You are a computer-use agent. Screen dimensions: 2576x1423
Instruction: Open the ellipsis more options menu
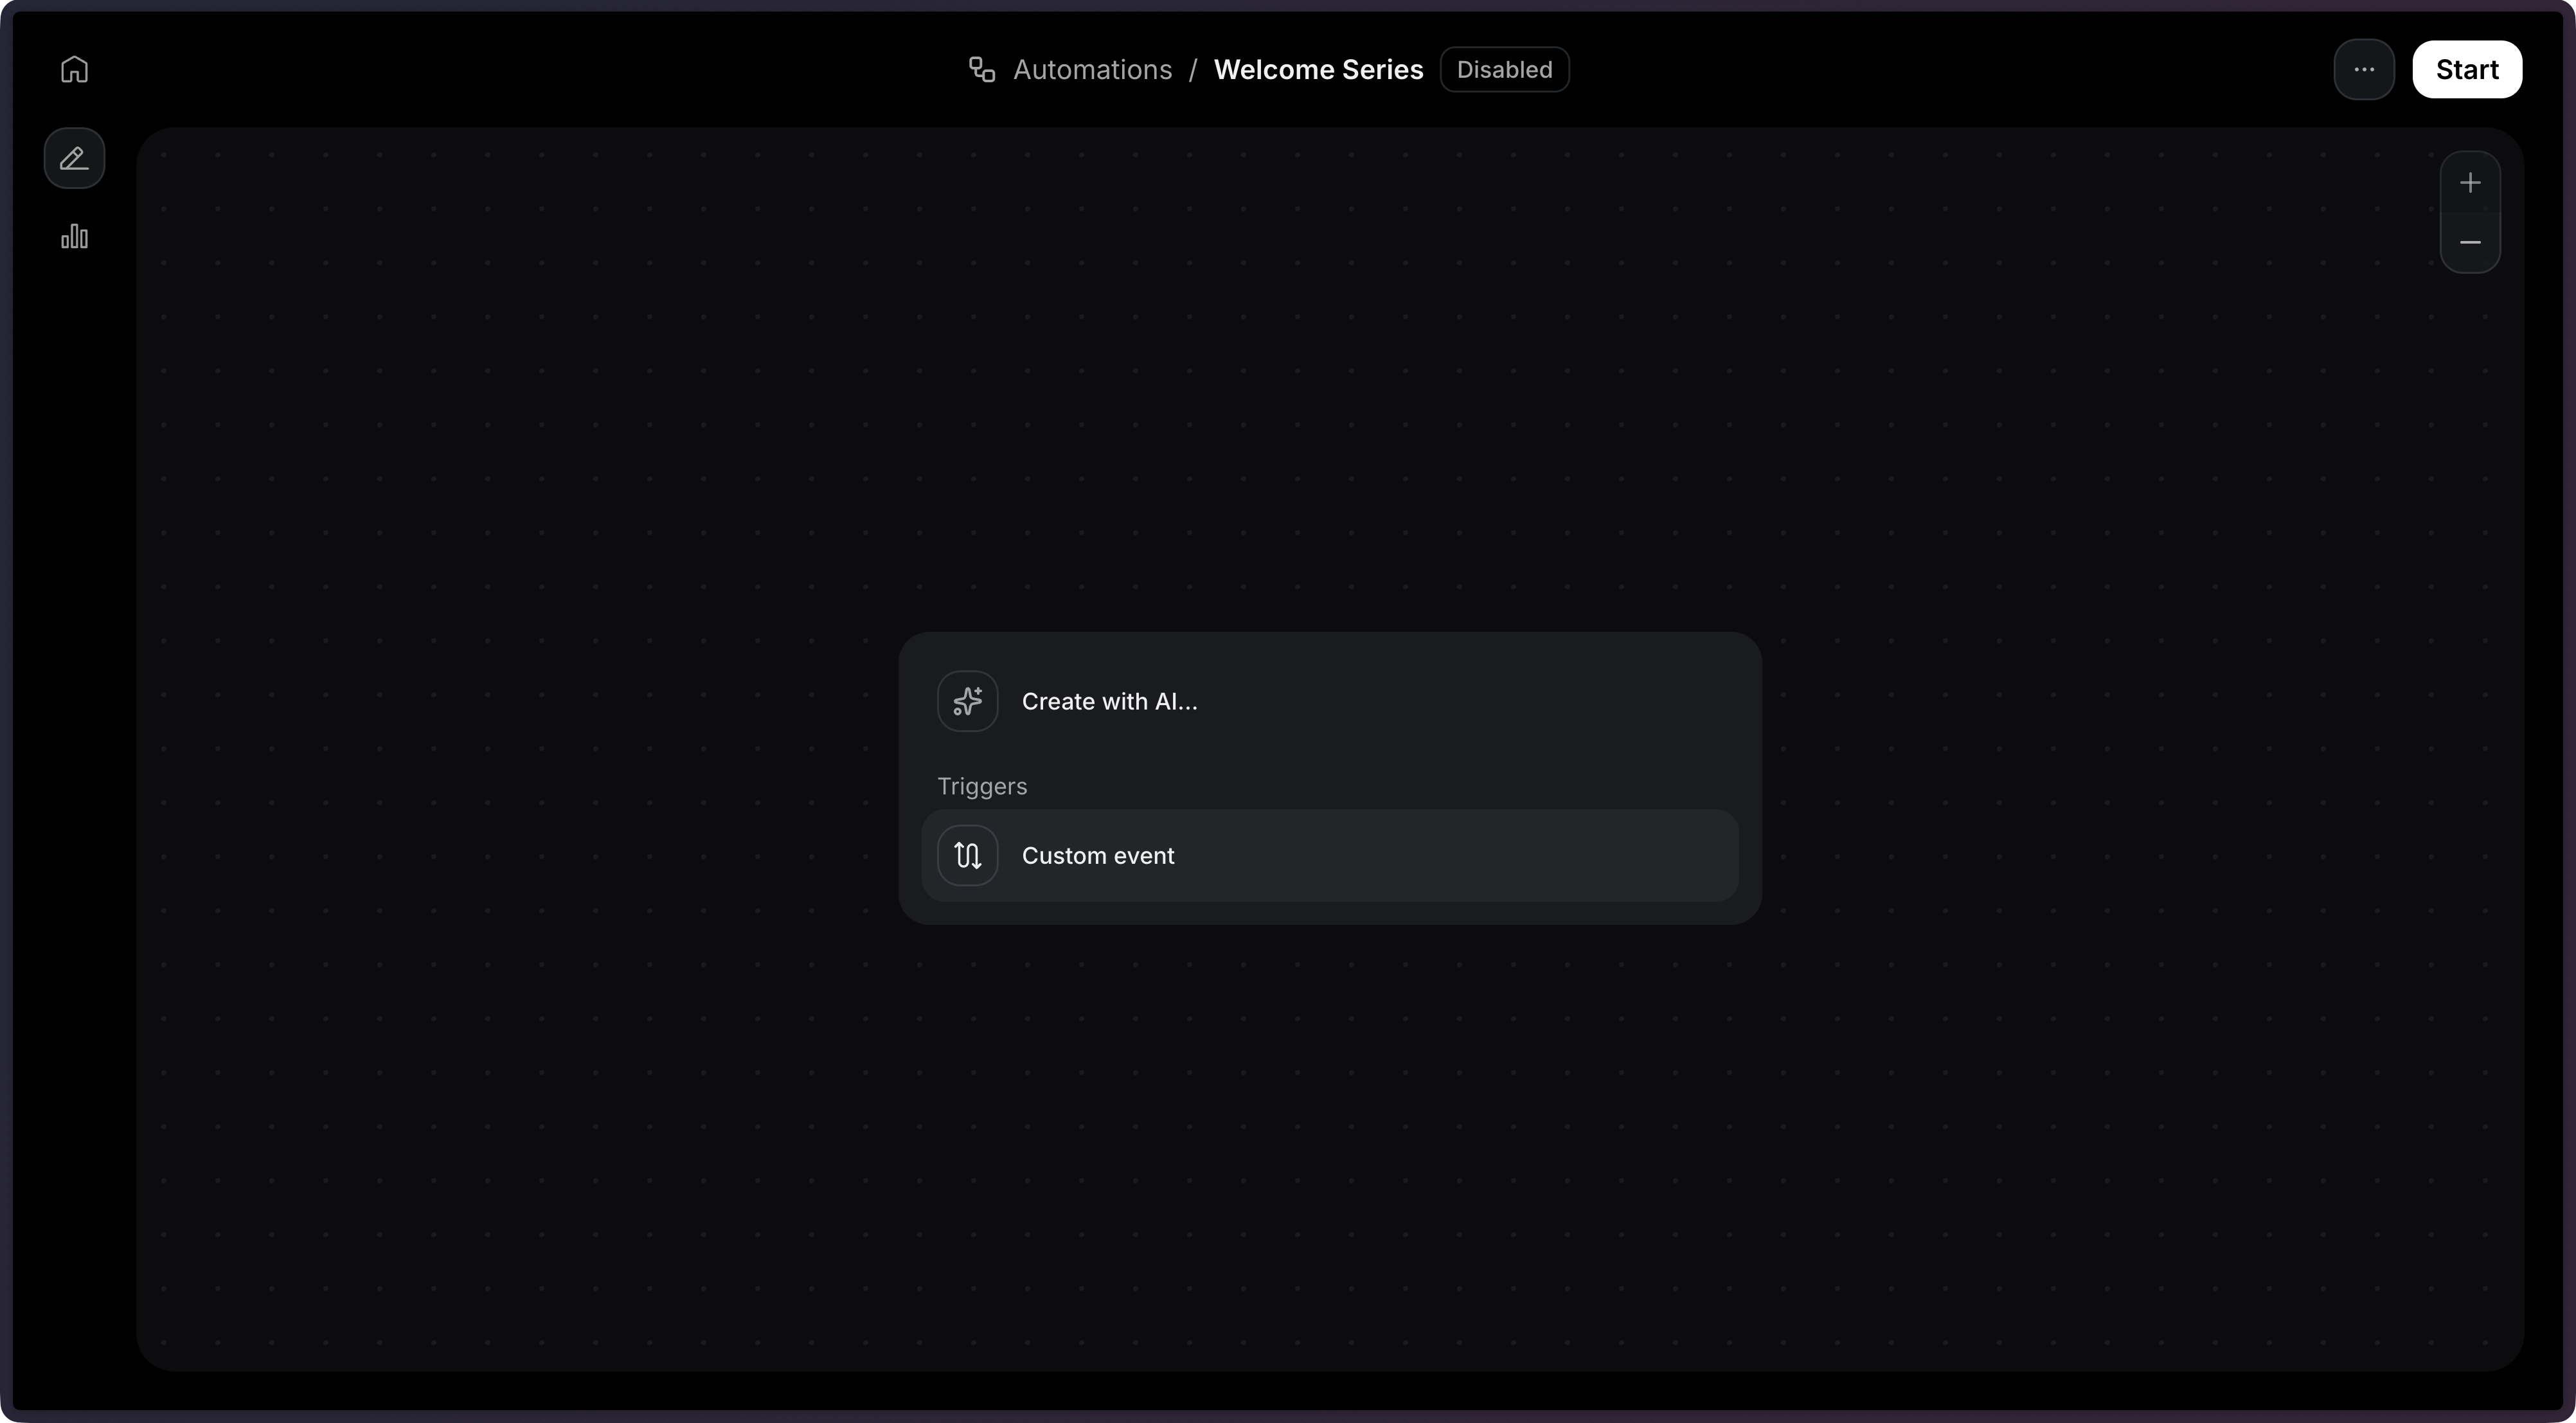[2363, 69]
